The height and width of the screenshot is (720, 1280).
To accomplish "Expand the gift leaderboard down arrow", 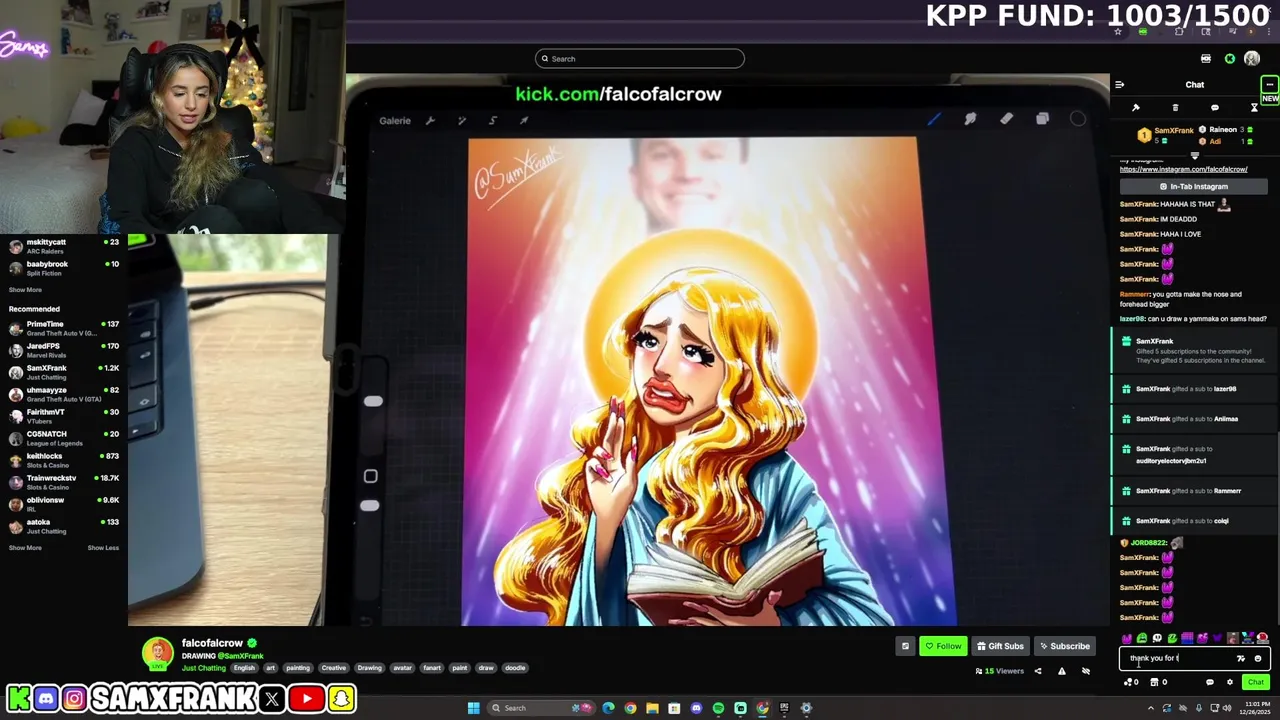I will [x=1194, y=155].
